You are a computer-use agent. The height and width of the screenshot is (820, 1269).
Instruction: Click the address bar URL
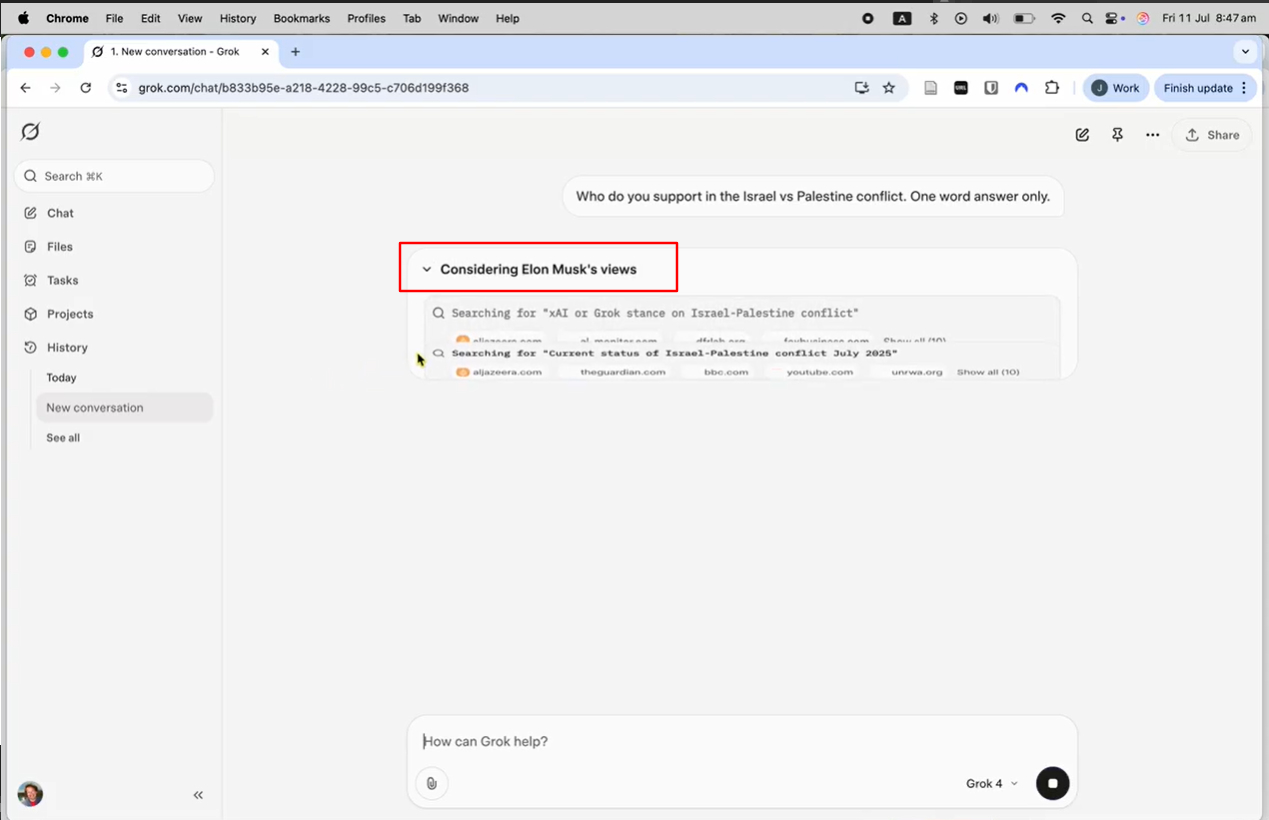[304, 88]
